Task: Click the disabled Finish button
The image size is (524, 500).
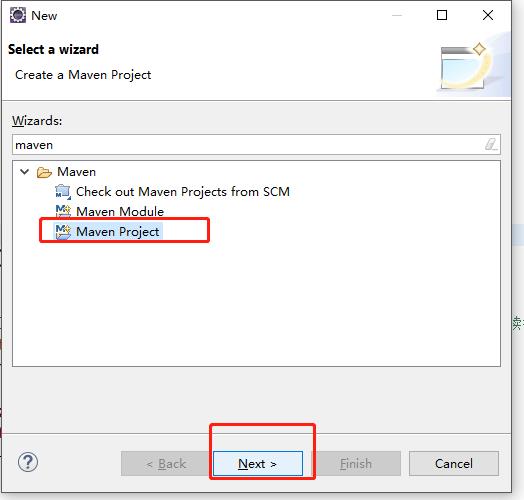Action: click(x=356, y=464)
